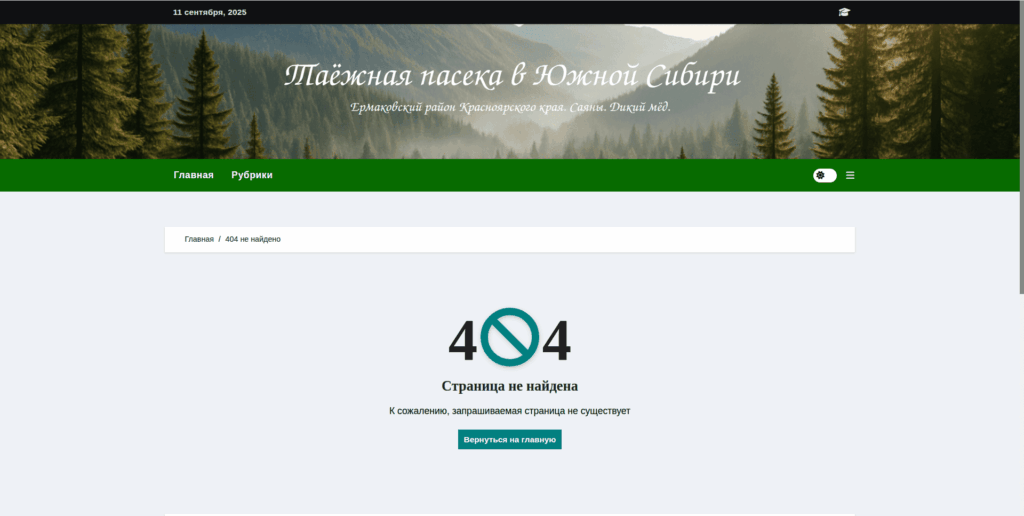1024x516 pixels.
Task: Open the Рубрики navigation menu
Action: 251,175
